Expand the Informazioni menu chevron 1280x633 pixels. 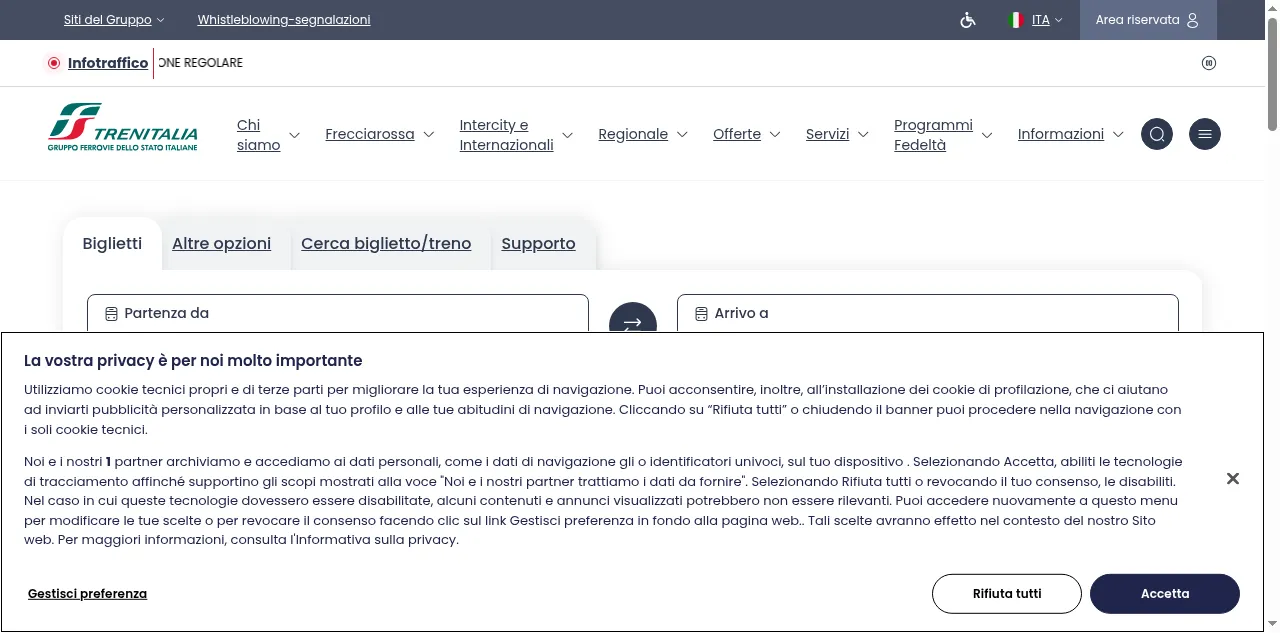[1118, 134]
